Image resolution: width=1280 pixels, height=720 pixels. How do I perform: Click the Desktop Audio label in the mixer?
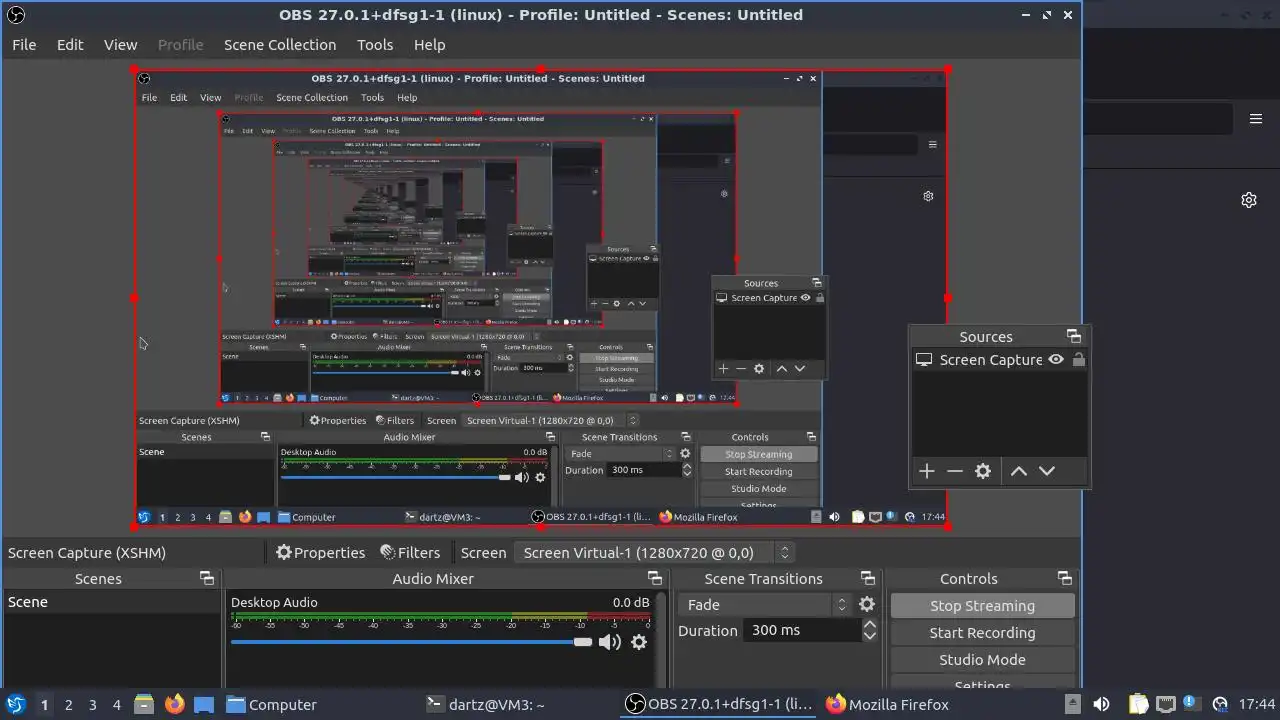(274, 602)
